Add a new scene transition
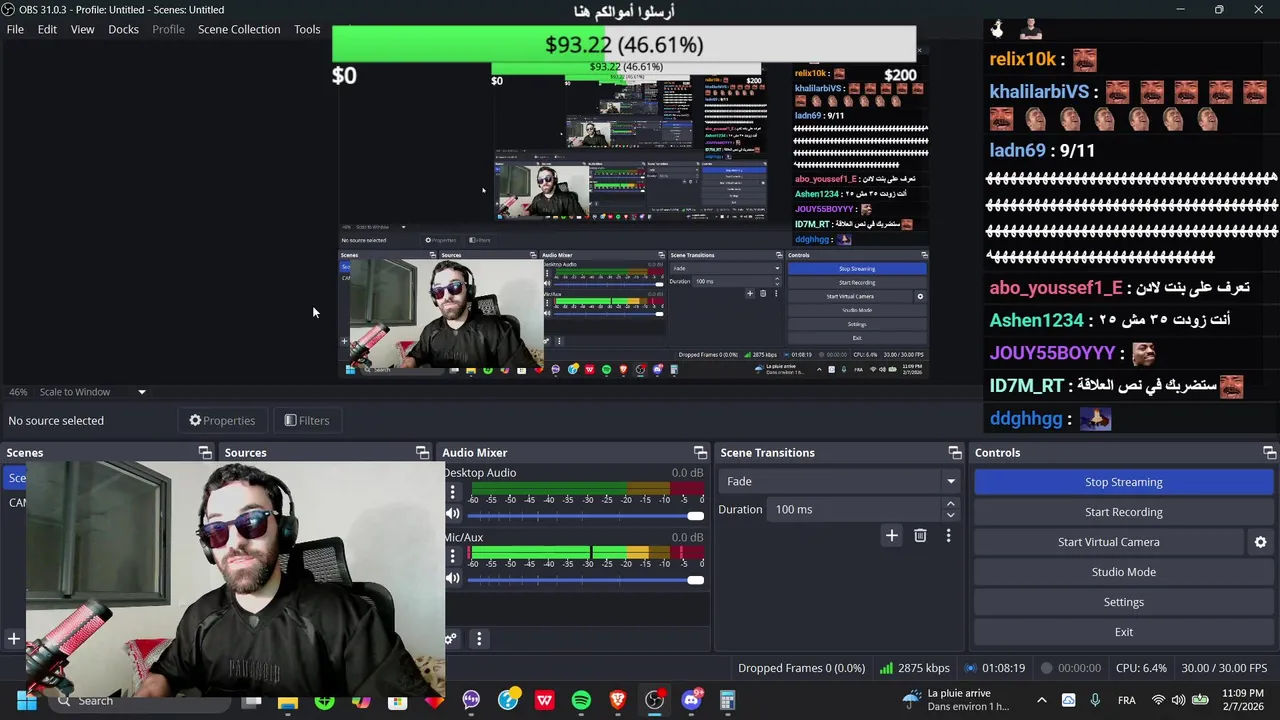Viewport: 1280px width, 720px height. [891, 536]
